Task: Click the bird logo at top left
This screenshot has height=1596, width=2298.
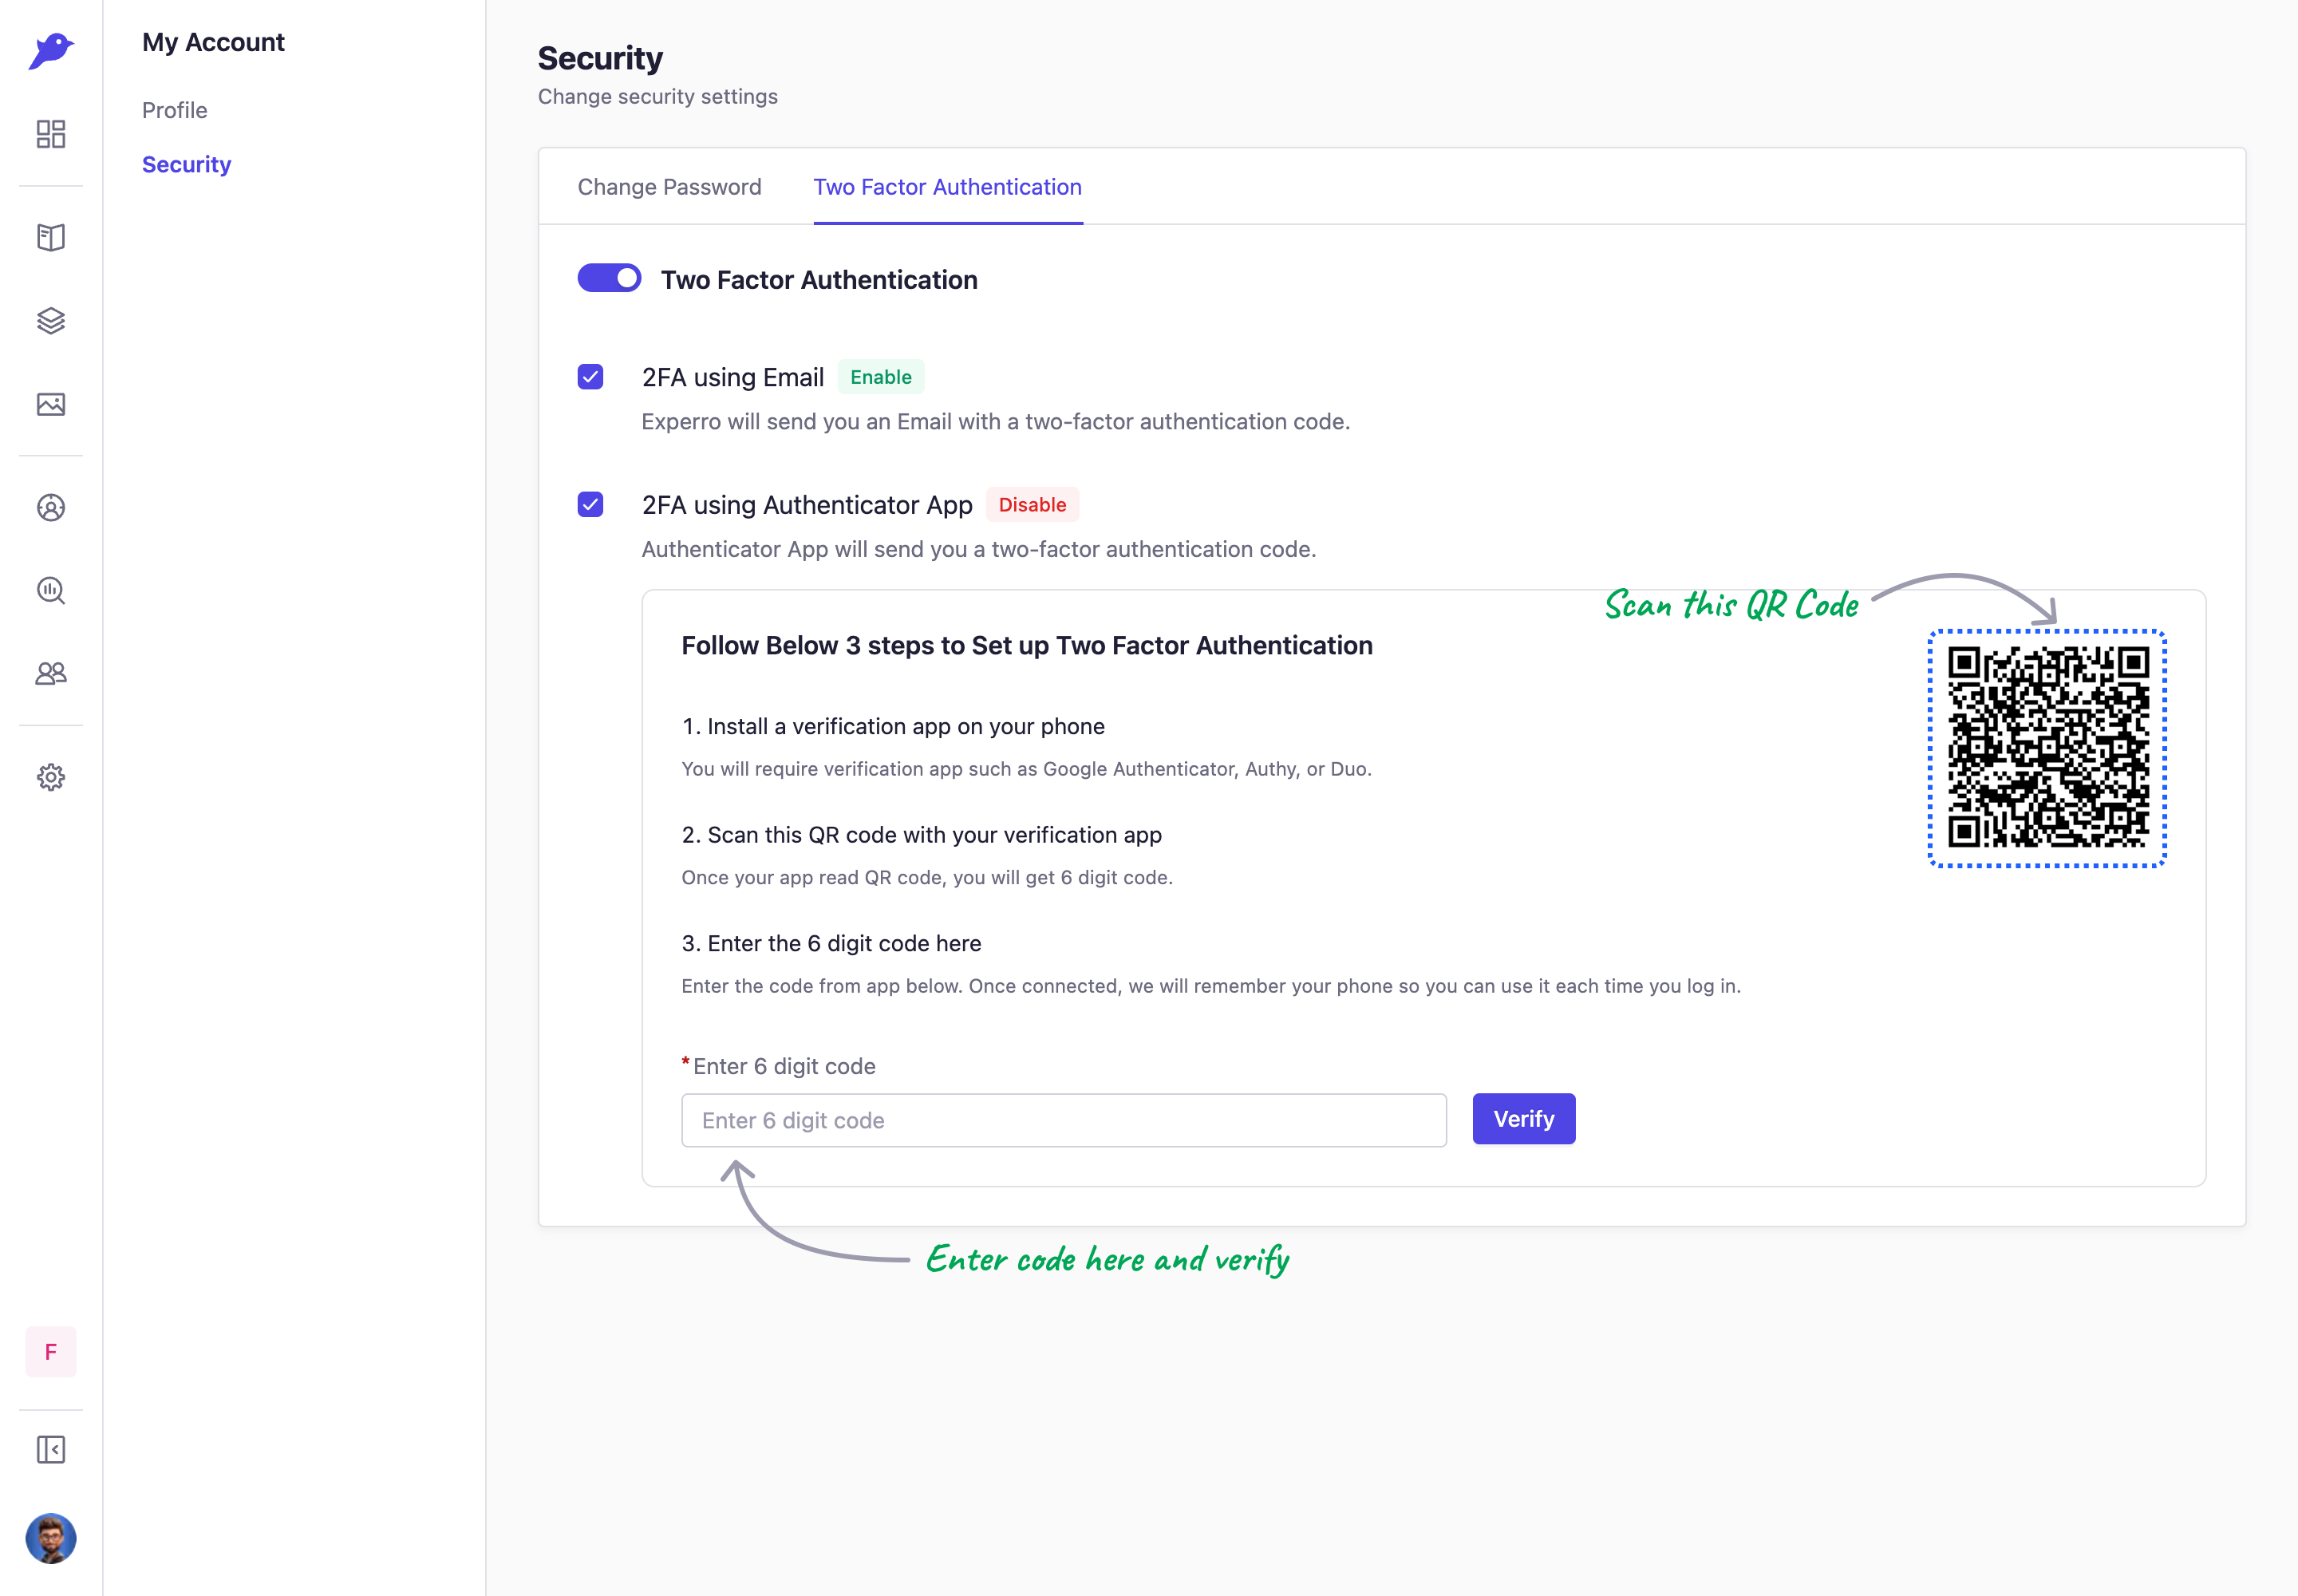Action: click(x=51, y=50)
